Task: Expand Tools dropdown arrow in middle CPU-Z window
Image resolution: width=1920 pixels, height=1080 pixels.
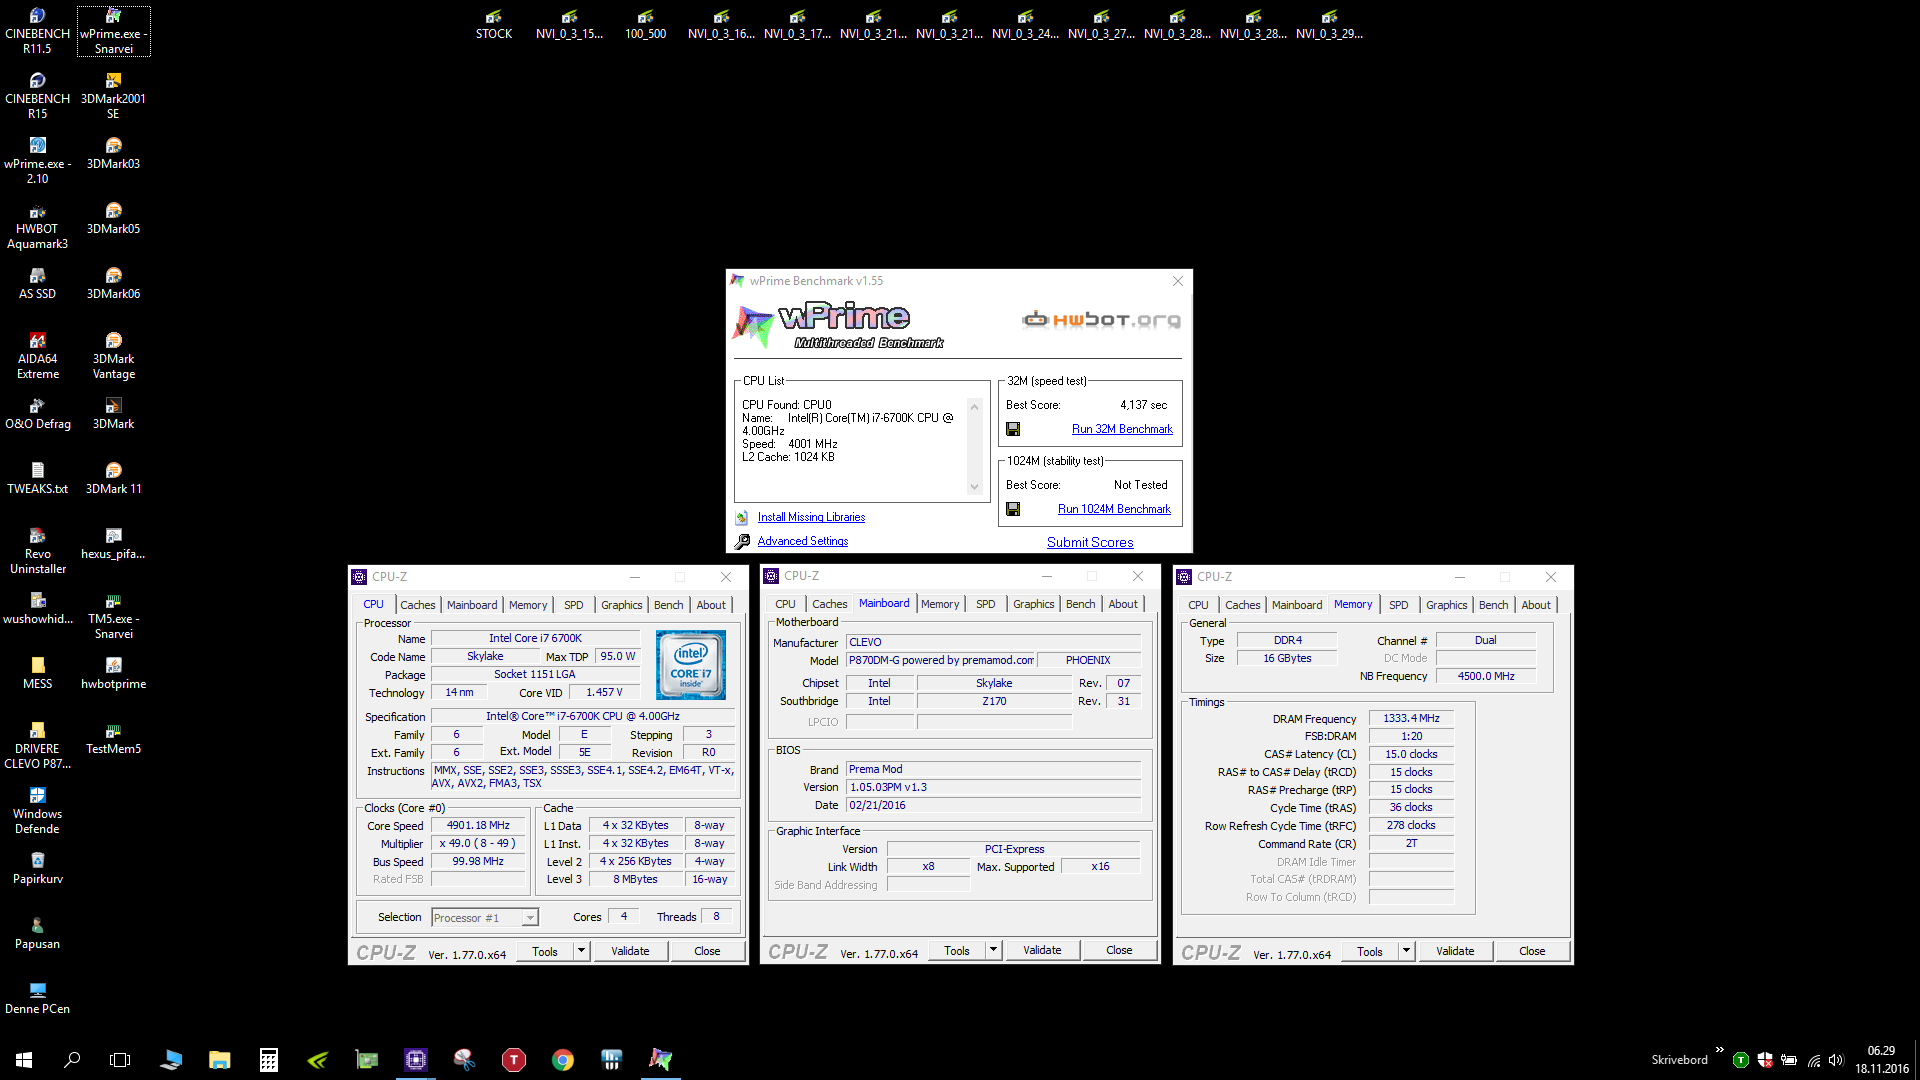Action: pyautogui.click(x=993, y=949)
